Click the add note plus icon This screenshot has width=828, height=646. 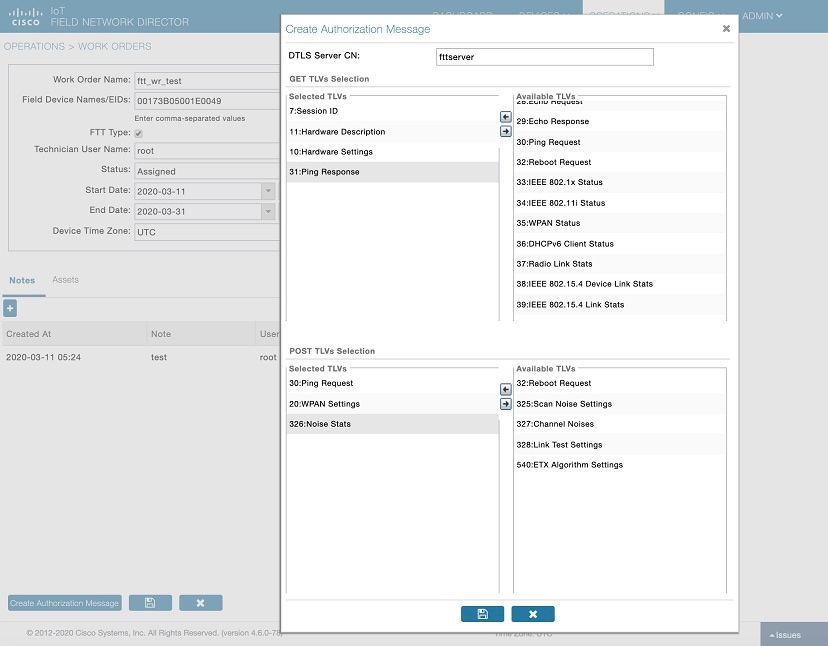[9, 308]
